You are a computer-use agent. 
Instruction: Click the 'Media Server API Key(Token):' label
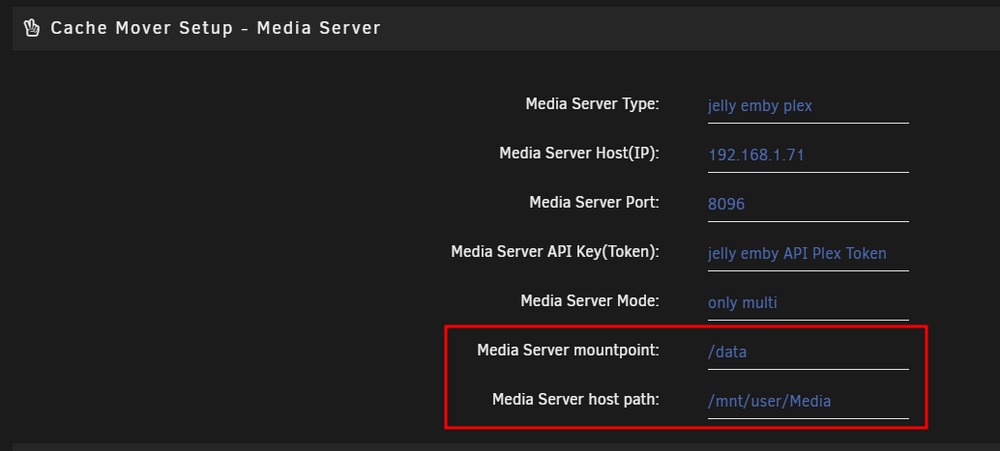coord(555,252)
